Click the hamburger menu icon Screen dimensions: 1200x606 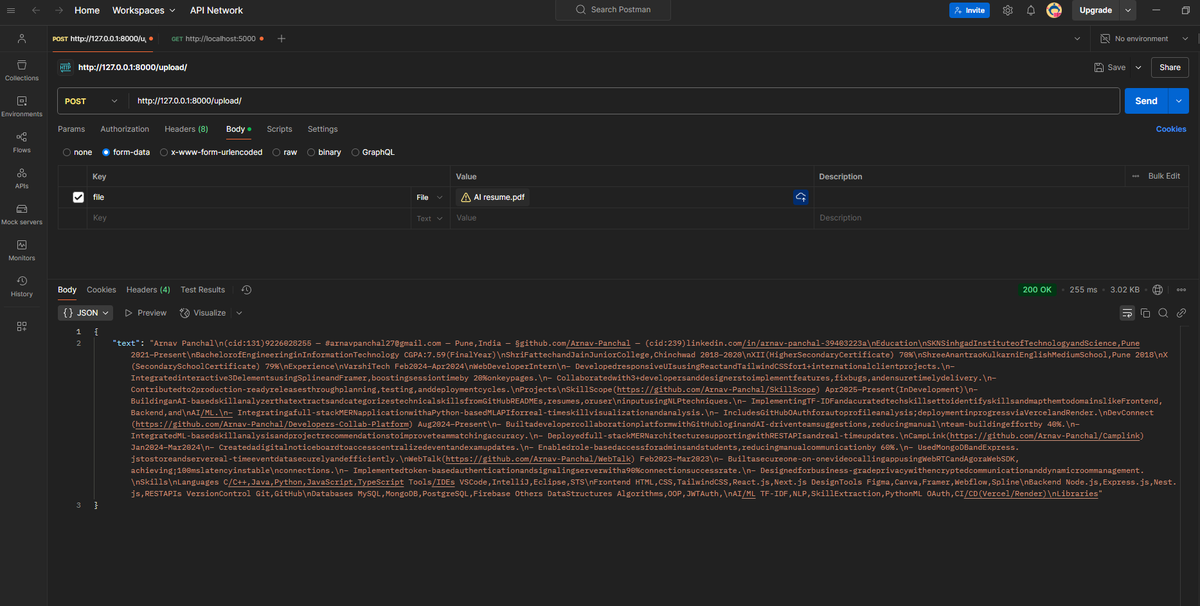coord(11,10)
